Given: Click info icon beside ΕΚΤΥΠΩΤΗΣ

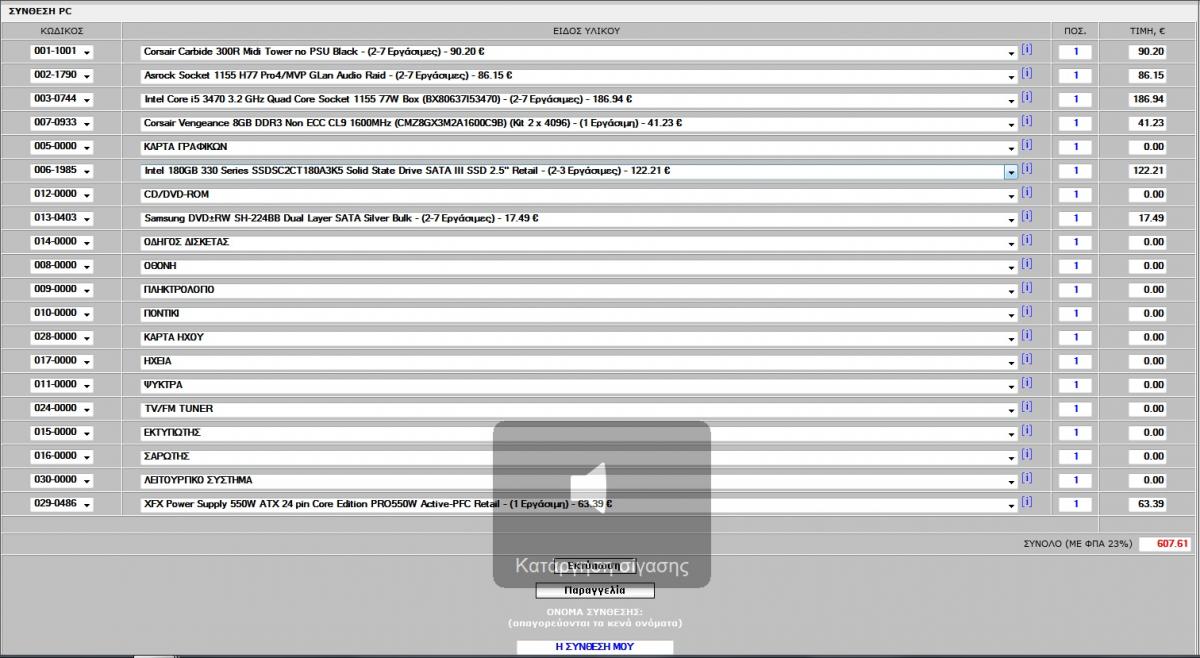Looking at the screenshot, I should (1026, 431).
